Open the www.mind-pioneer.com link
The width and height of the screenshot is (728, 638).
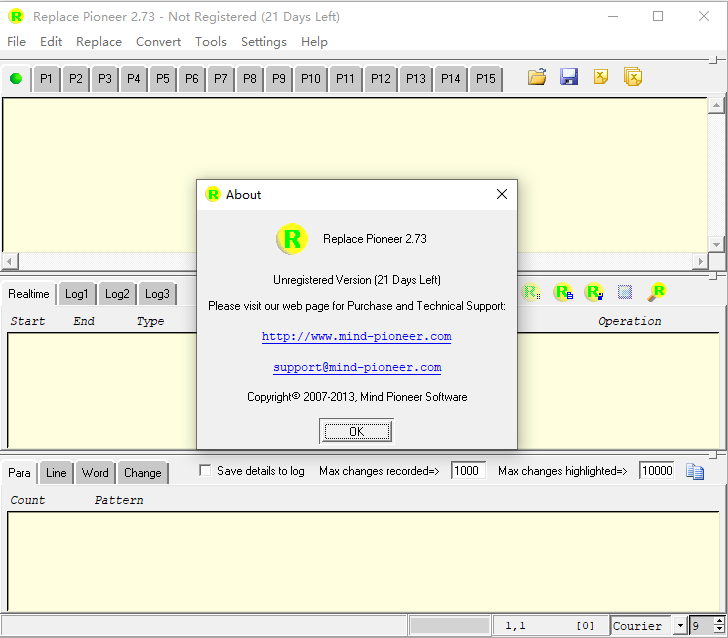click(357, 336)
